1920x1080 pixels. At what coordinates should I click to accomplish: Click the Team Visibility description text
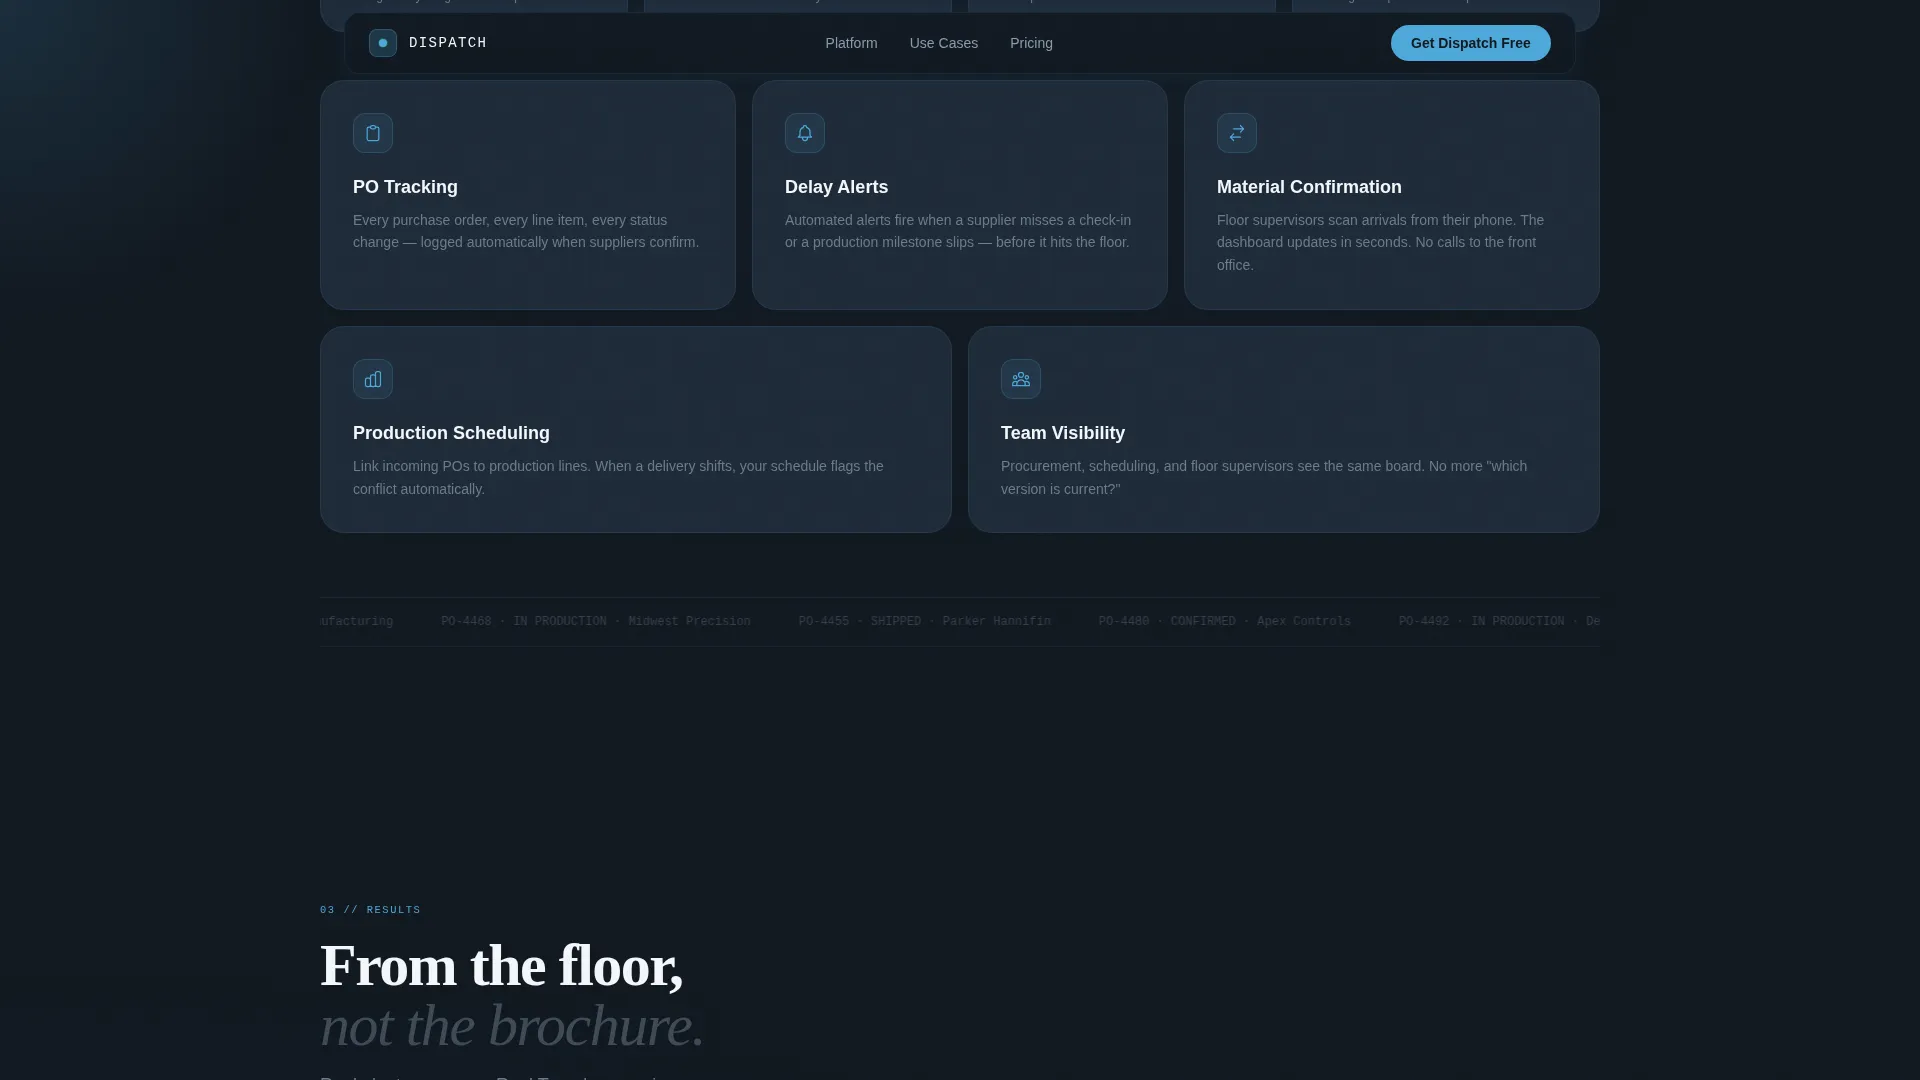pyautogui.click(x=1264, y=477)
